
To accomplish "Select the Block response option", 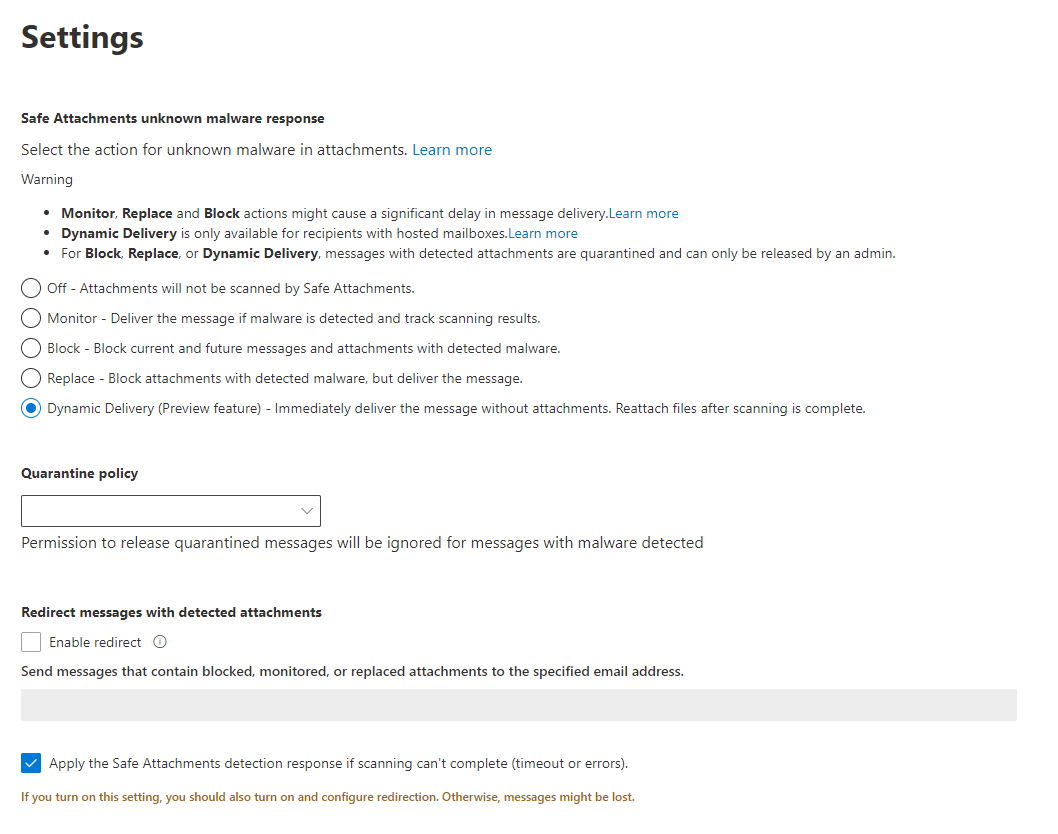I will tap(30, 348).
